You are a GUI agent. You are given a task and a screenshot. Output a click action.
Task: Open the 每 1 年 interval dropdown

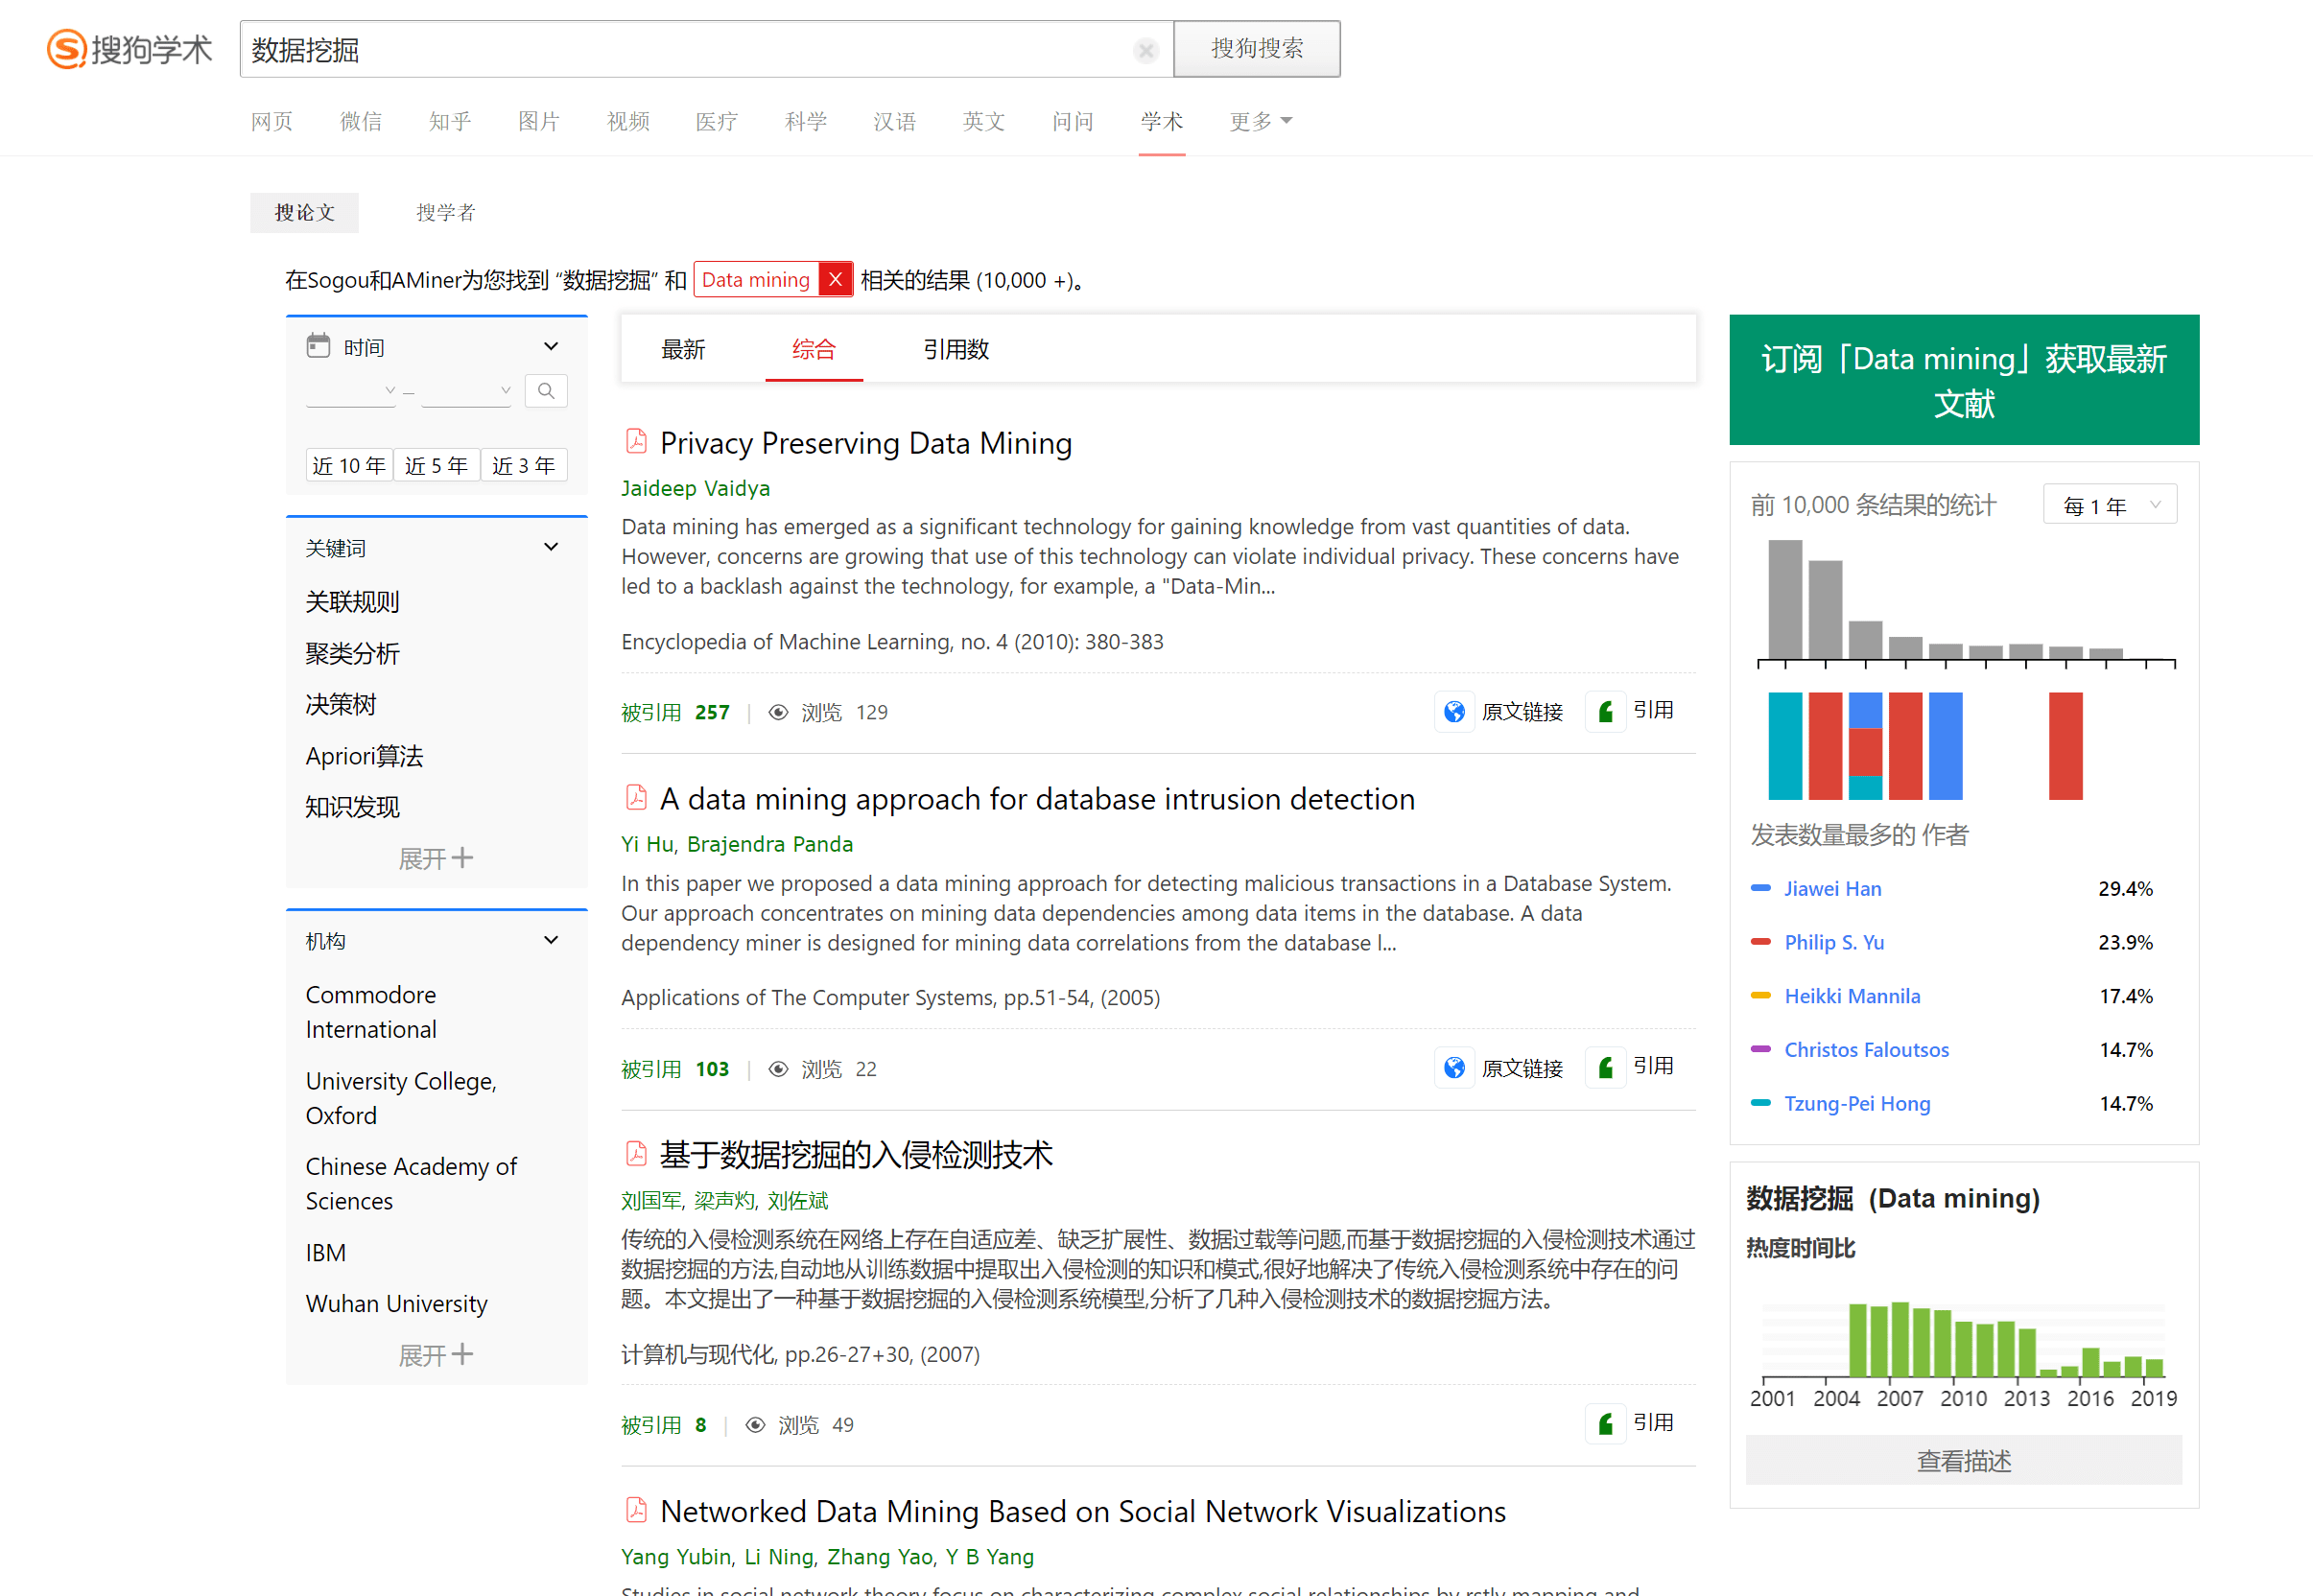click(2111, 505)
